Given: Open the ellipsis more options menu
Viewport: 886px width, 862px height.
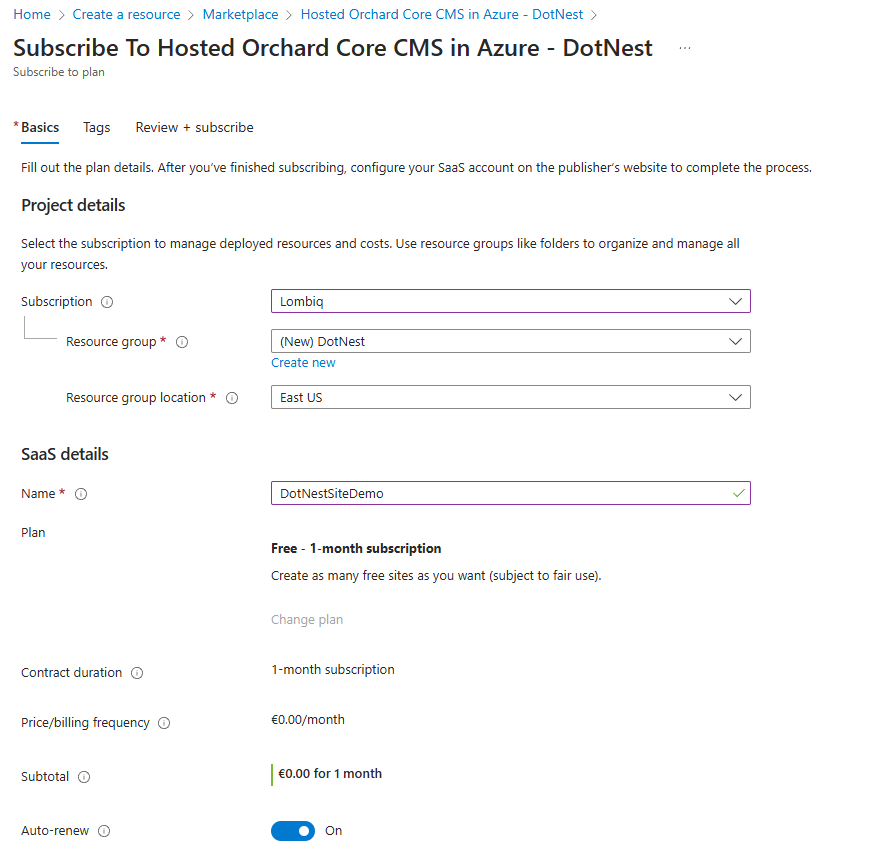Looking at the screenshot, I should coord(685,49).
